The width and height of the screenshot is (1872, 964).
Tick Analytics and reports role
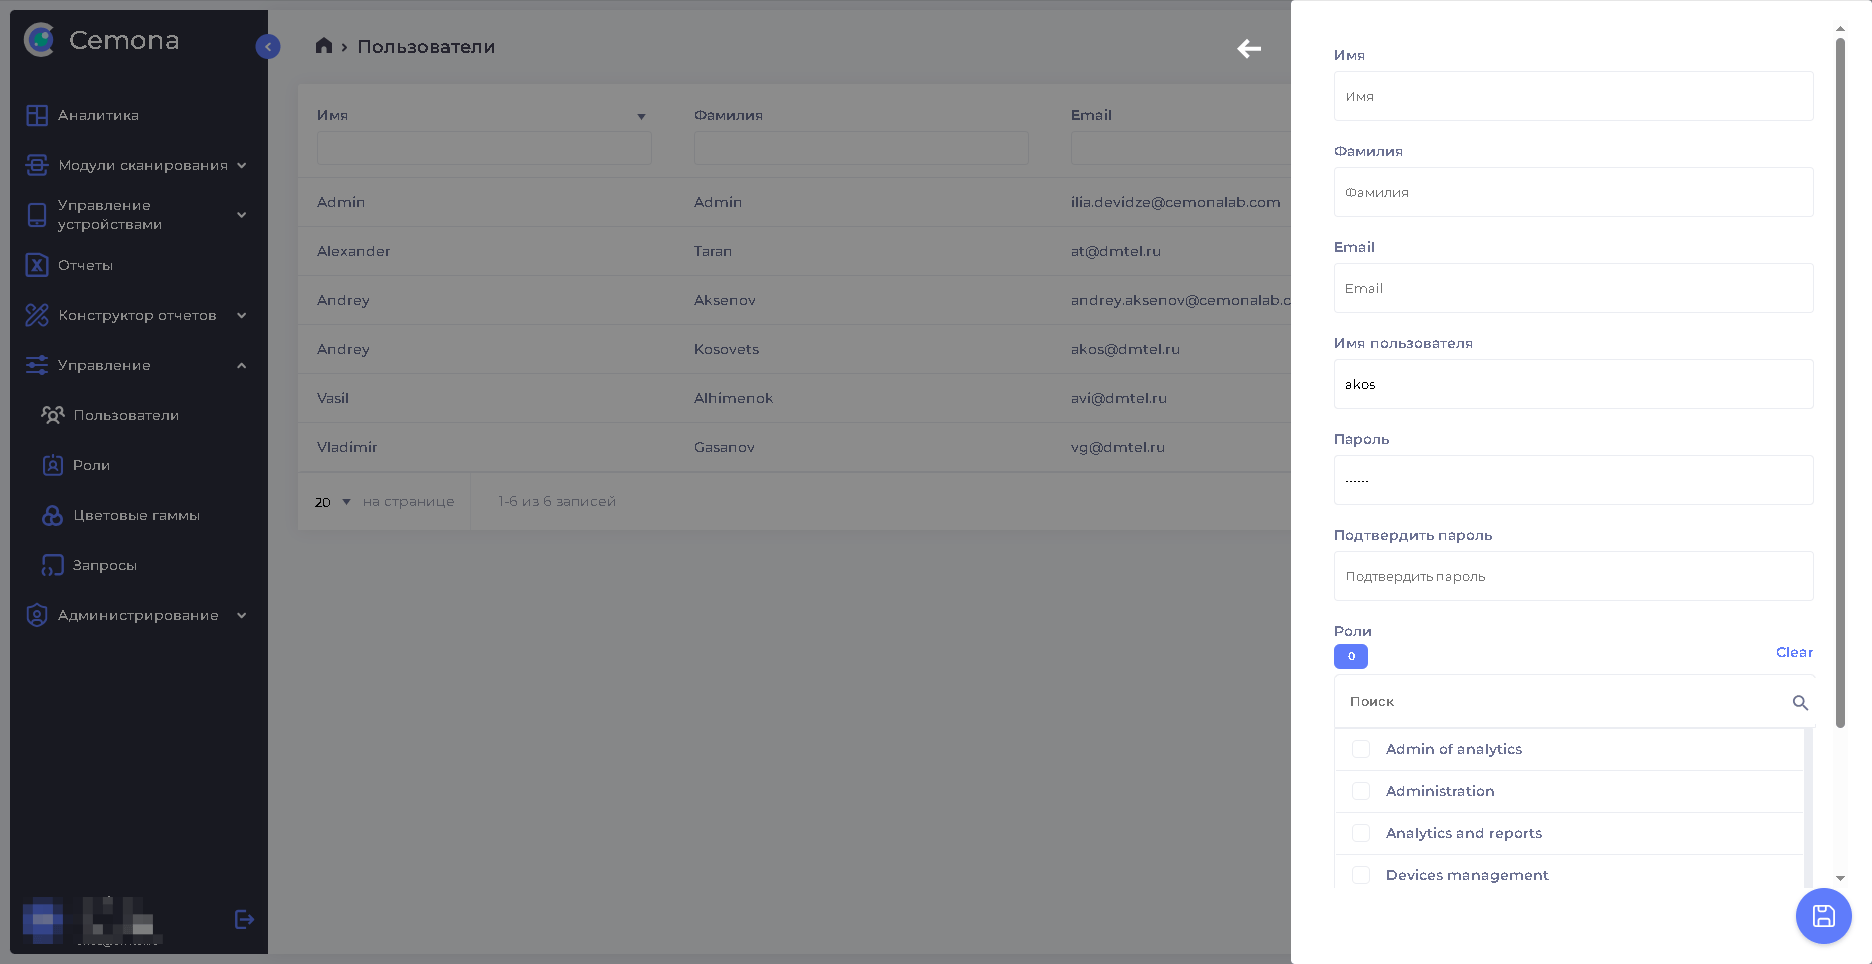pos(1361,833)
